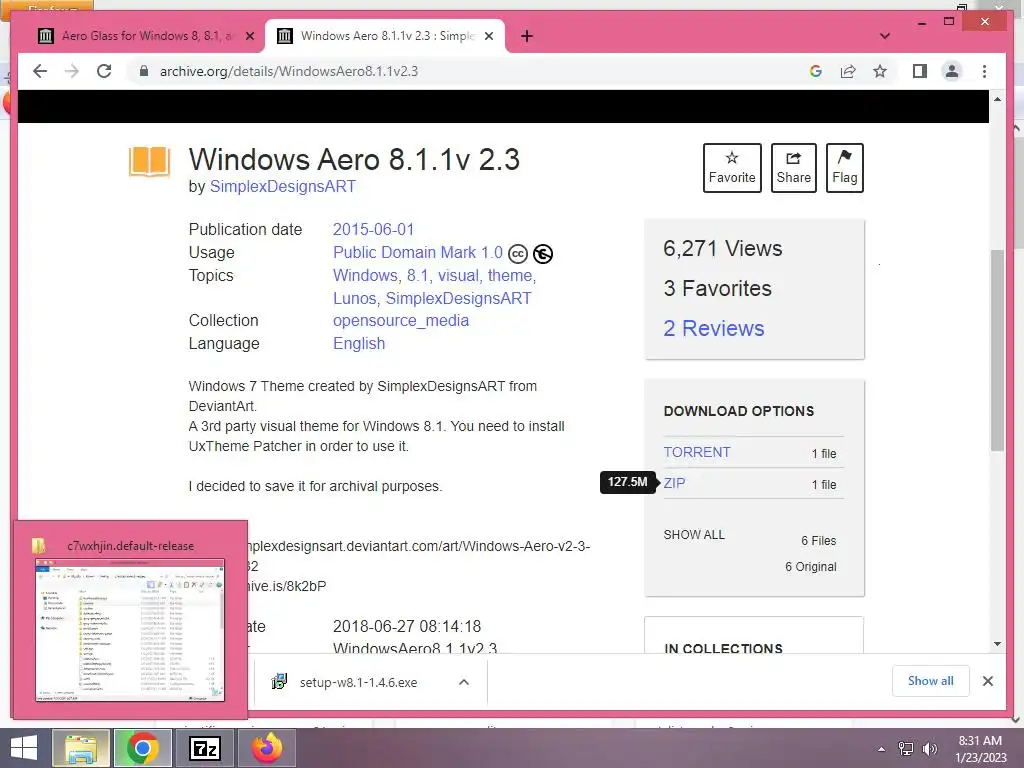Open the 8.1 topic link
Image resolution: width=1024 pixels, height=768 pixels.
[418, 276]
